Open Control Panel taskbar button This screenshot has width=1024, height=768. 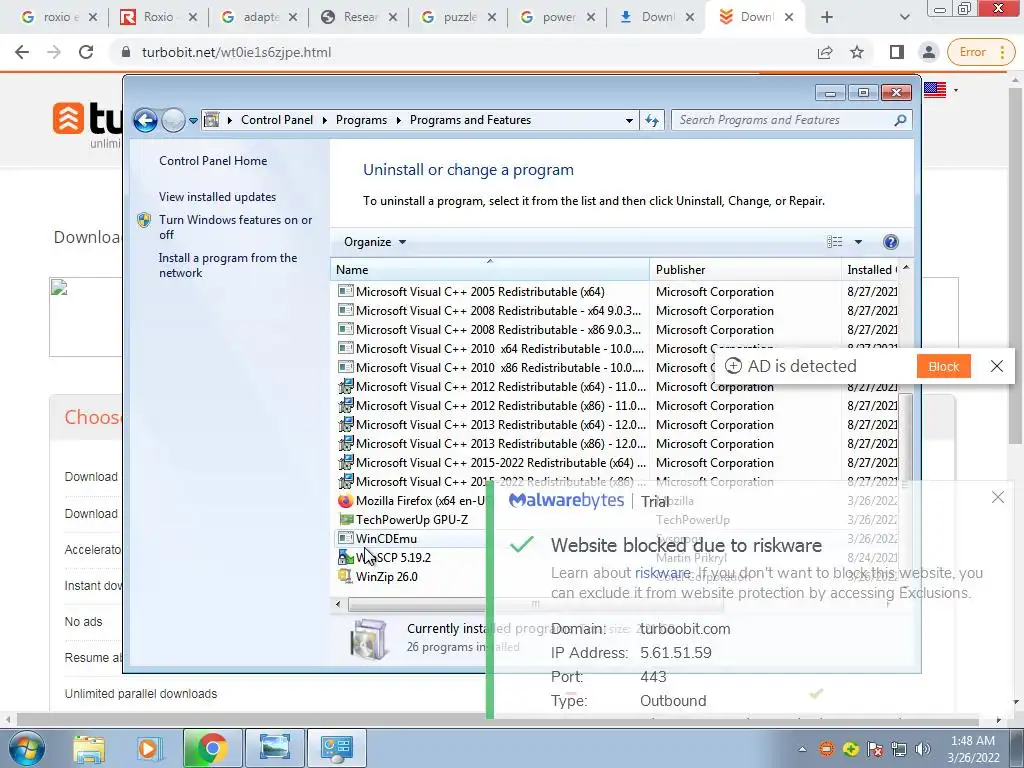point(337,748)
